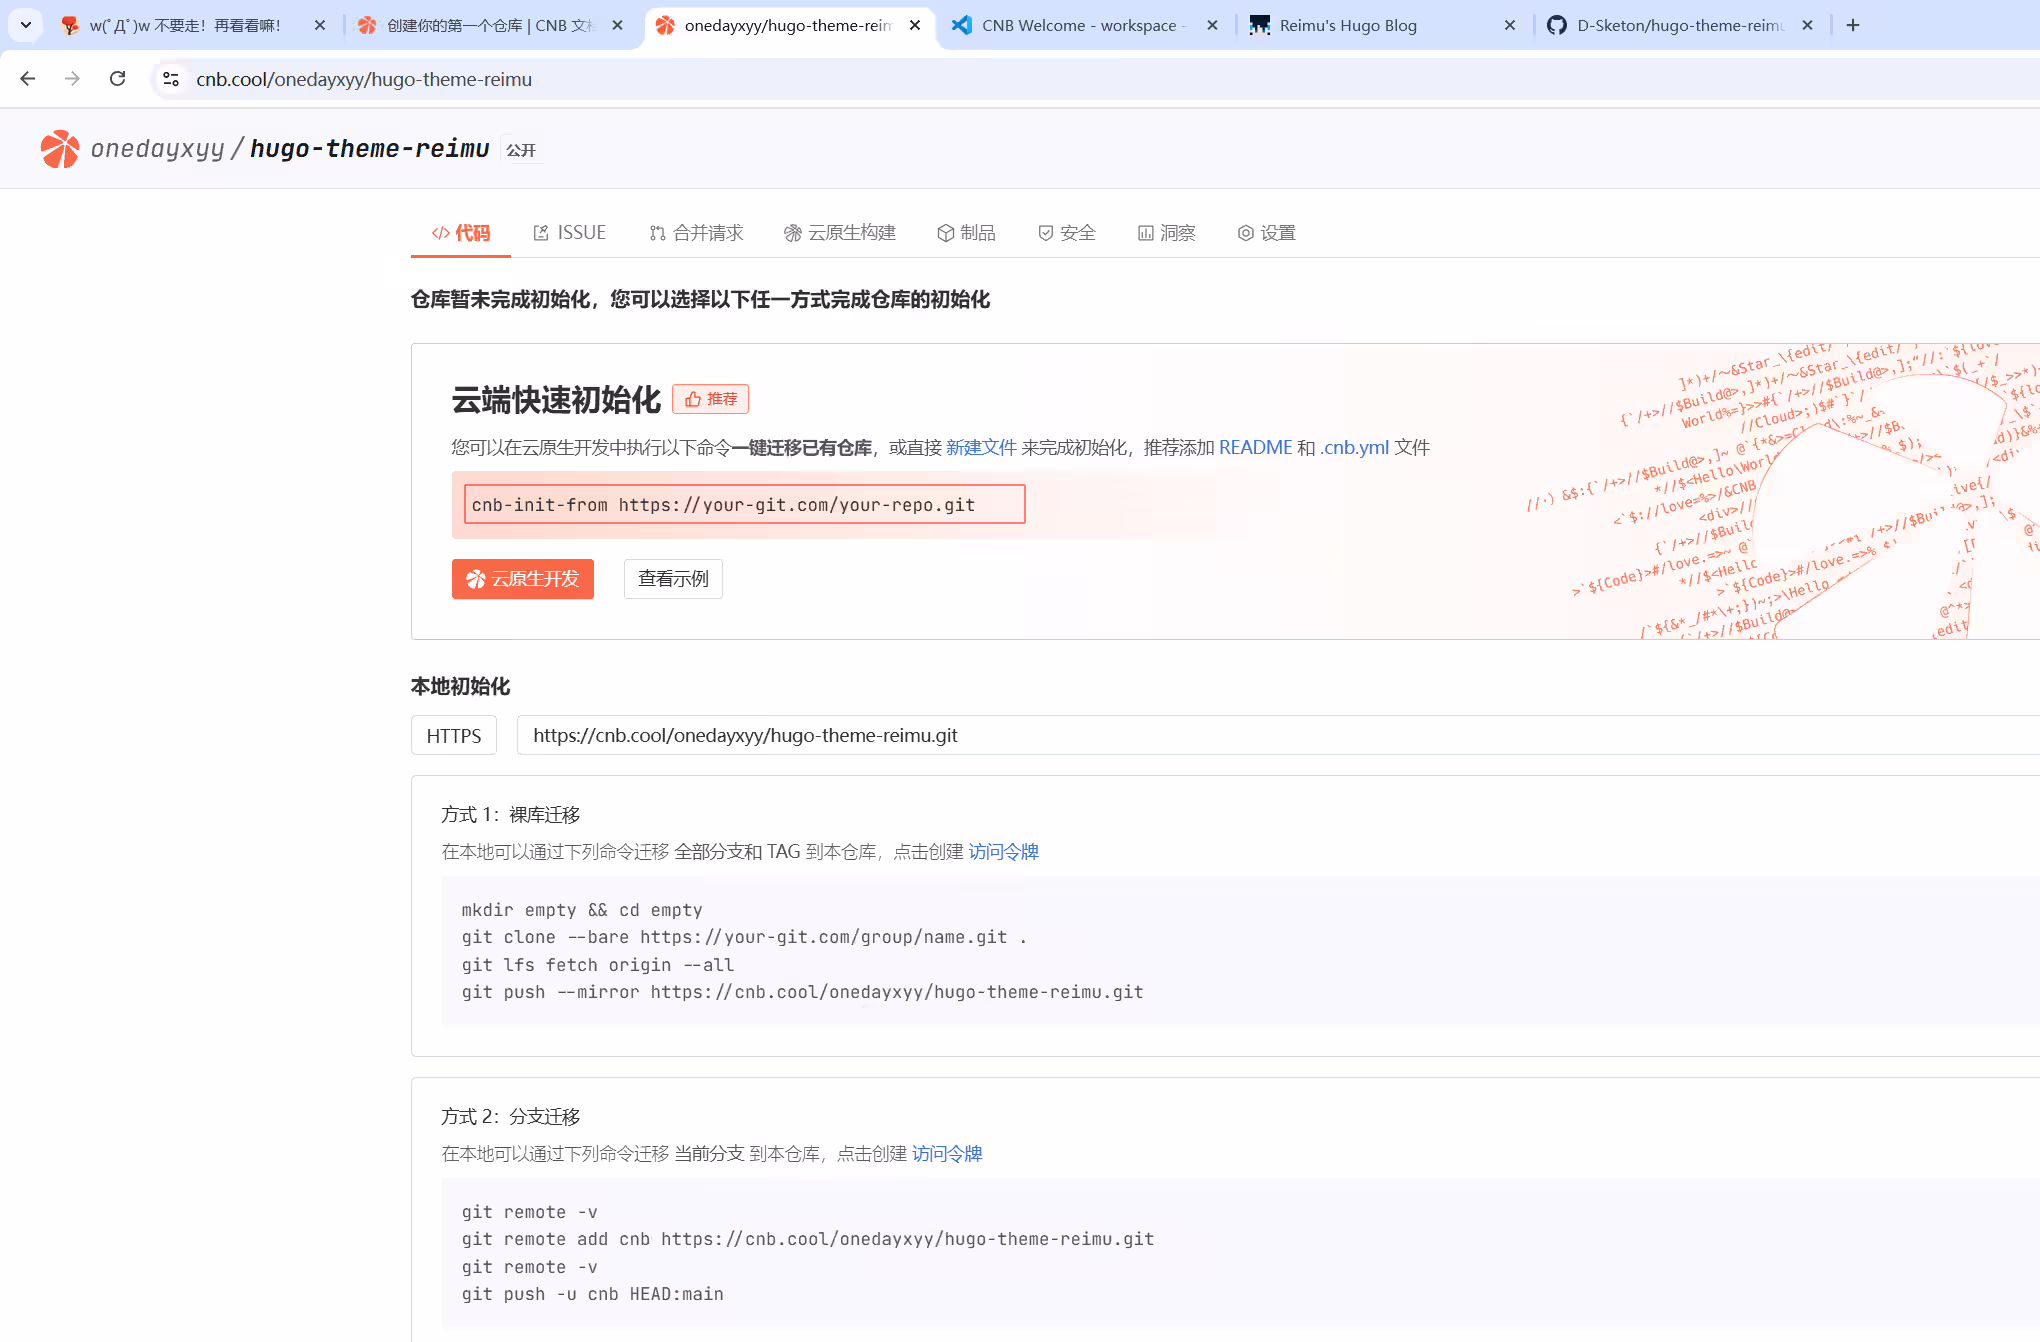Viewport: 2040px width, 1342px height.
Task: Close the Reimu's Hugo Blog tab
Action: coord(1510,25)
